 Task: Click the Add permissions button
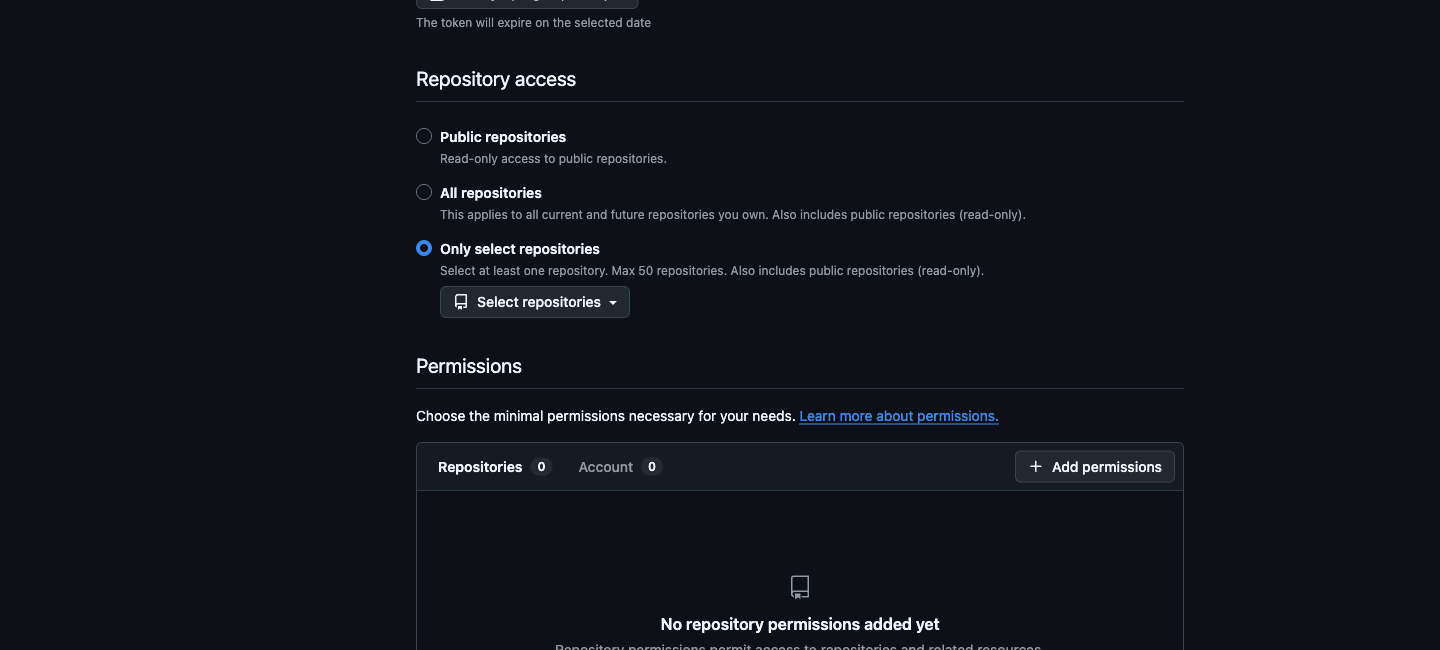(x=1095, y=467)
